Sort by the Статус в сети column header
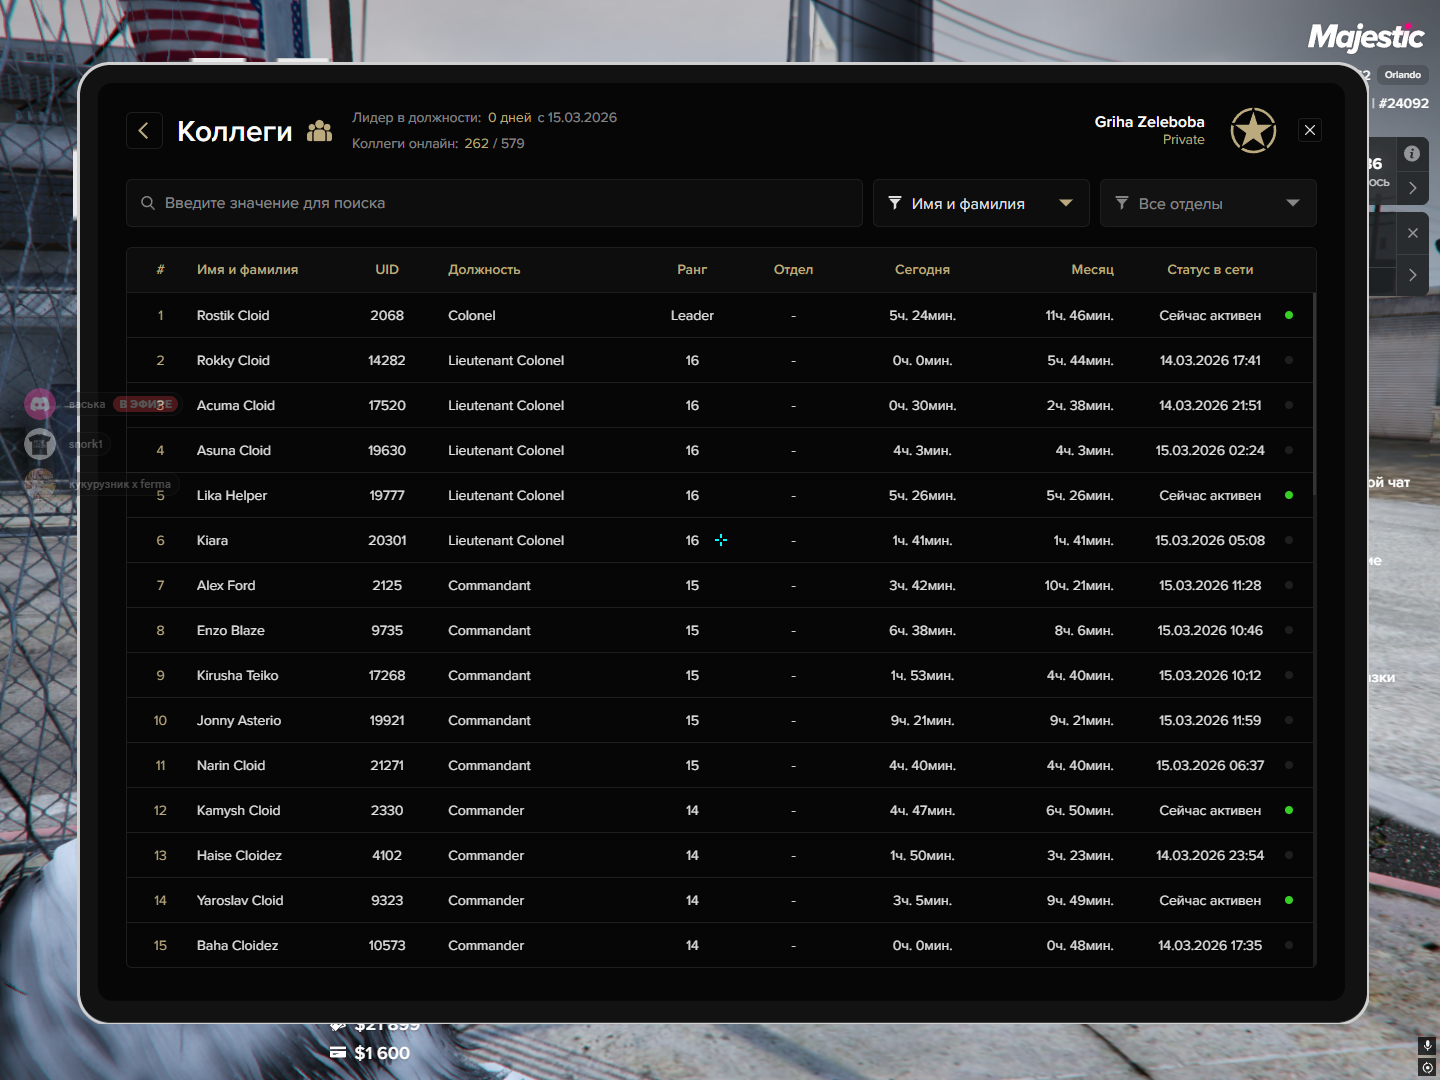 pos(1210,270)
